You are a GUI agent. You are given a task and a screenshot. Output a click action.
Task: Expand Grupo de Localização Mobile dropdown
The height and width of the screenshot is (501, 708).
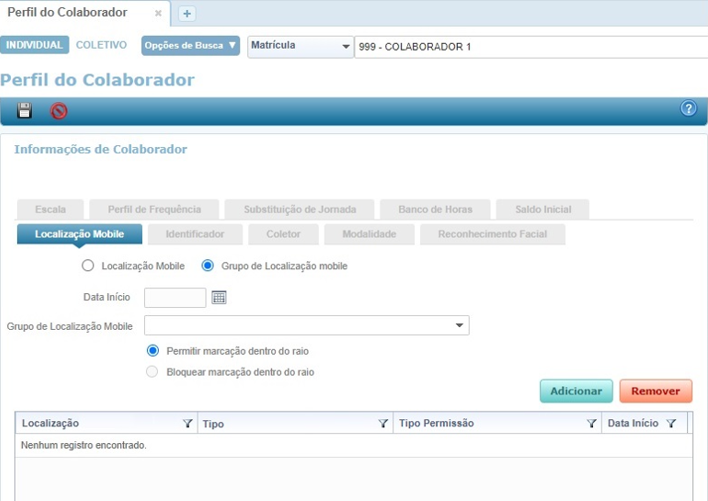coord(460,326)
